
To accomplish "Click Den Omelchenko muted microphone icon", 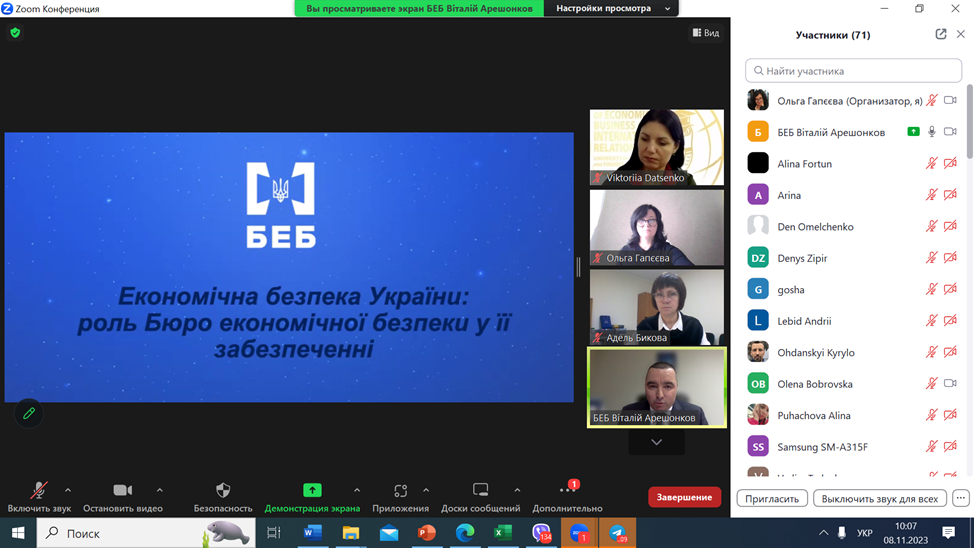I will click(x=931, y=226).
